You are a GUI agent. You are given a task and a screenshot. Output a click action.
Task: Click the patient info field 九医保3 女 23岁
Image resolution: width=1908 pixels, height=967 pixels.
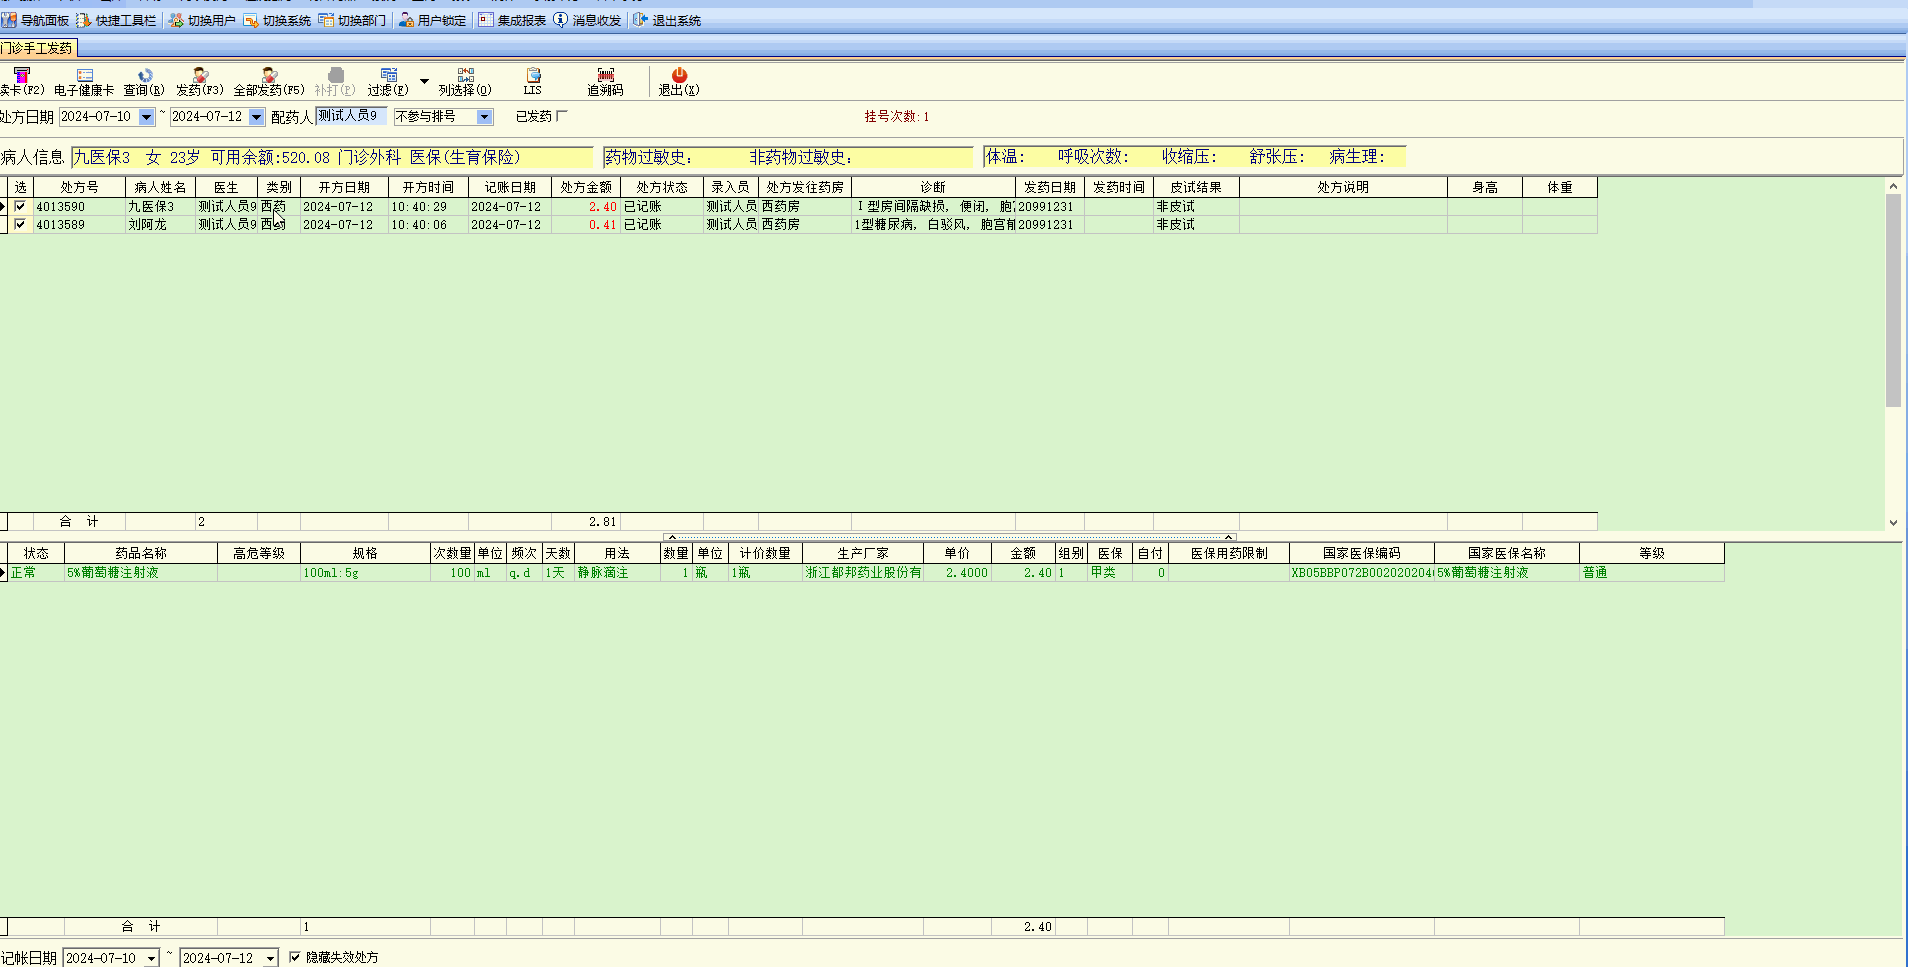pos(333,157)
